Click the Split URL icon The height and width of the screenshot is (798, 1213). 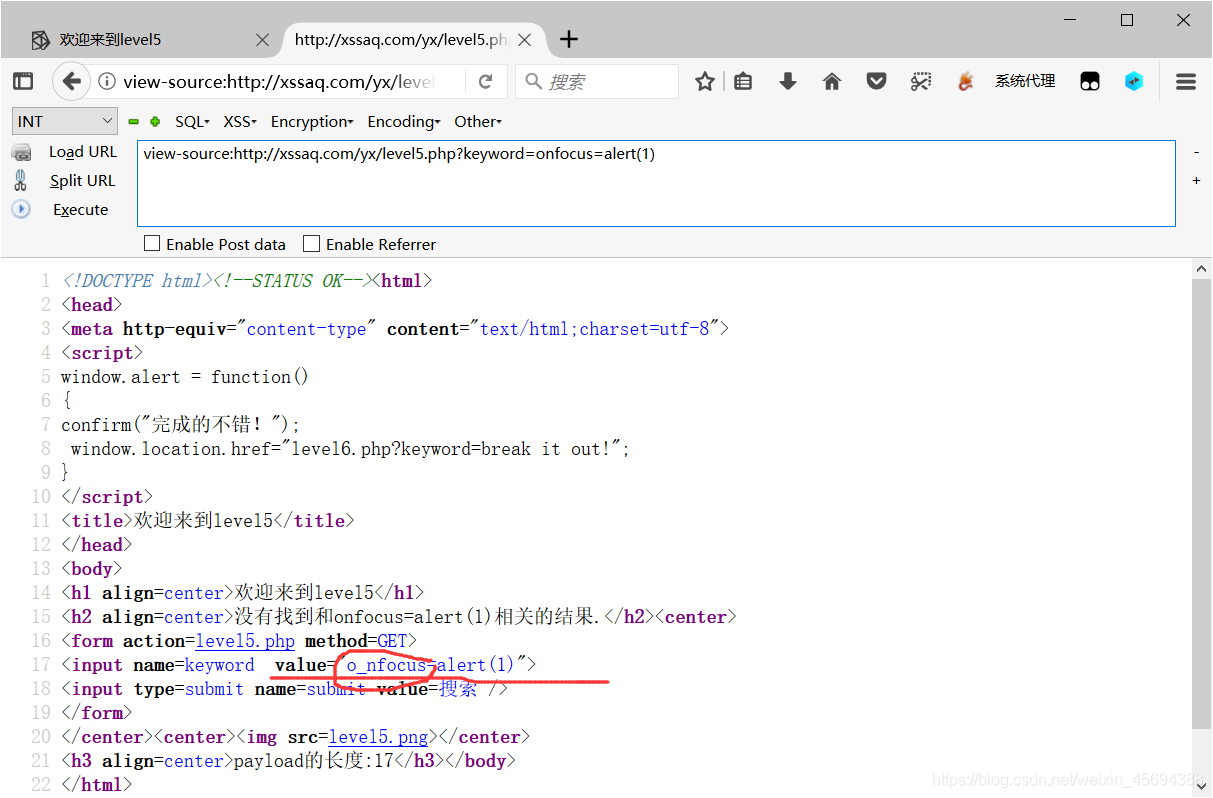(x=21, y=181)
